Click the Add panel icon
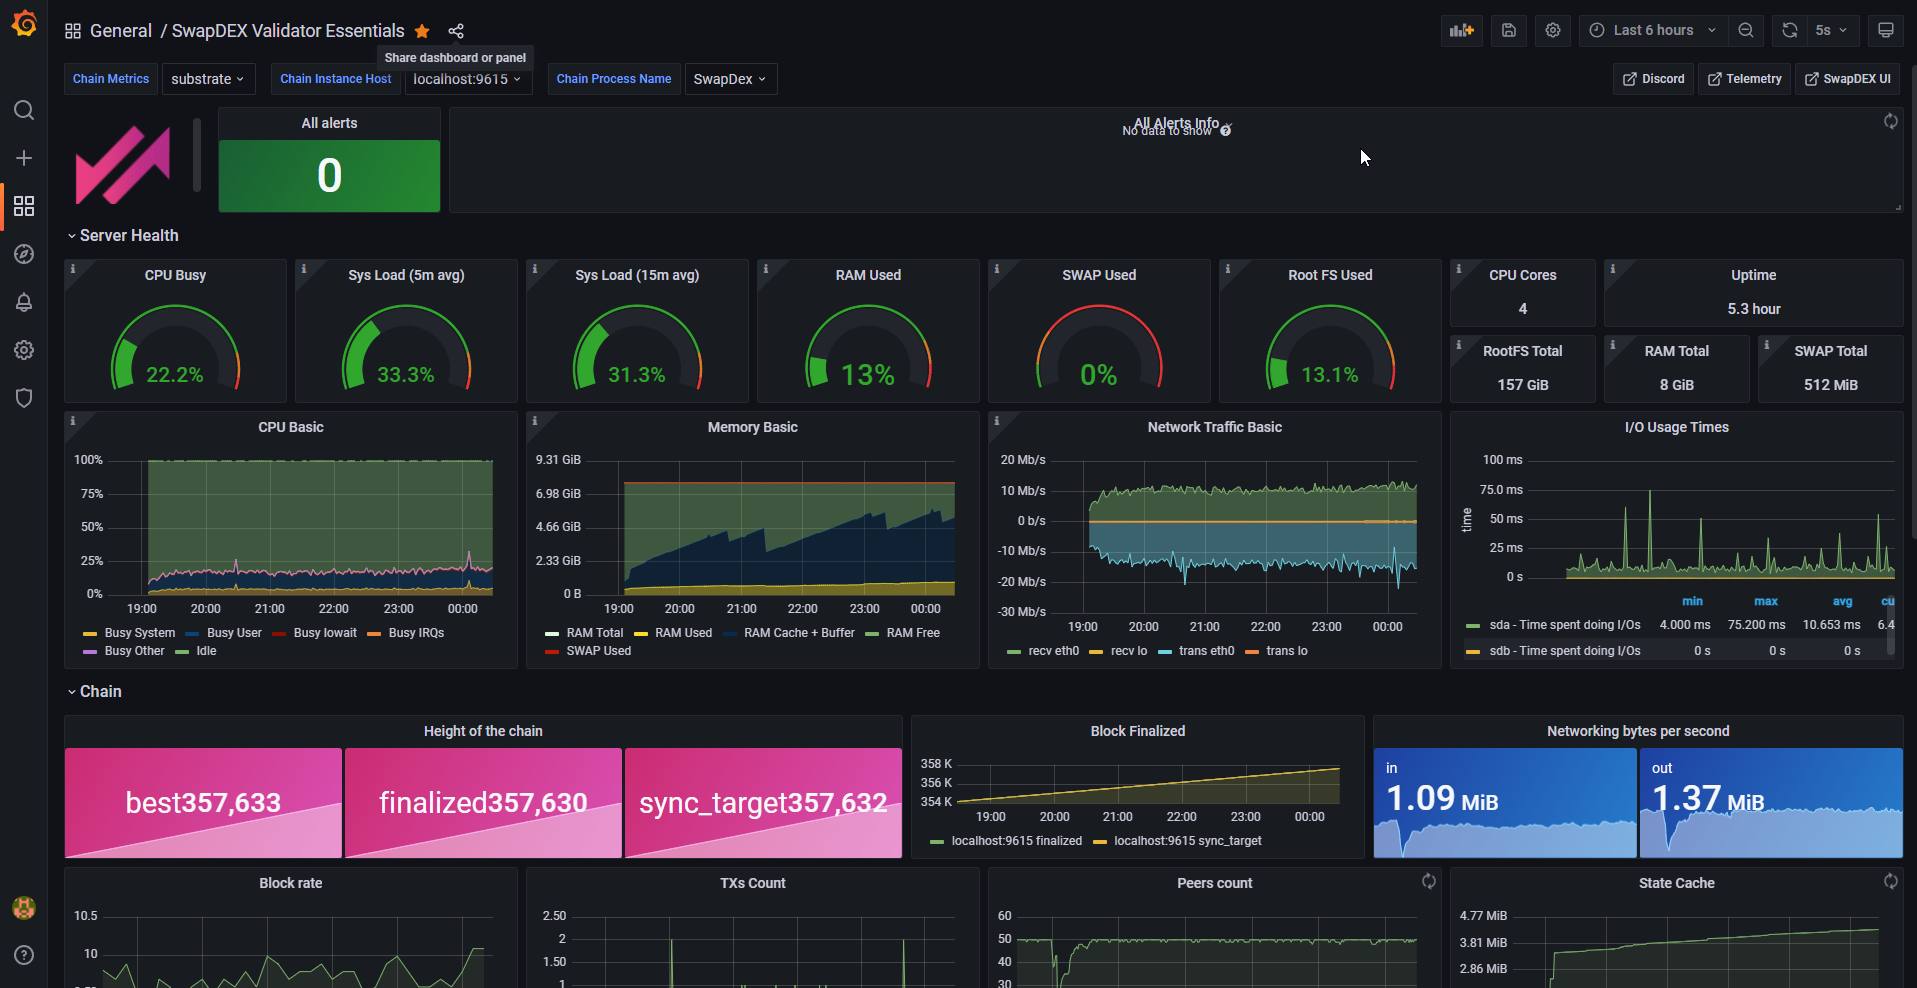Image resolution: width=1917 pixels, height=988 pixels. pos(1462,30)
